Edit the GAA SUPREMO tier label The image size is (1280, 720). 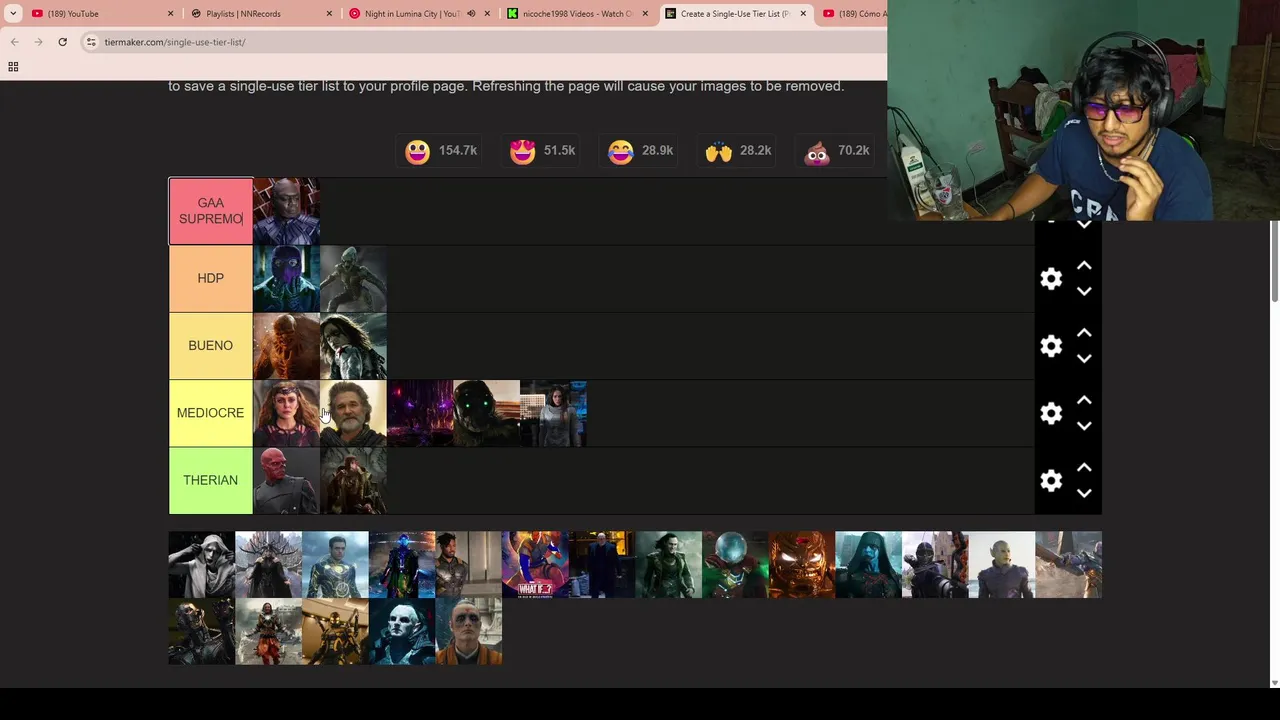[210, 211]
